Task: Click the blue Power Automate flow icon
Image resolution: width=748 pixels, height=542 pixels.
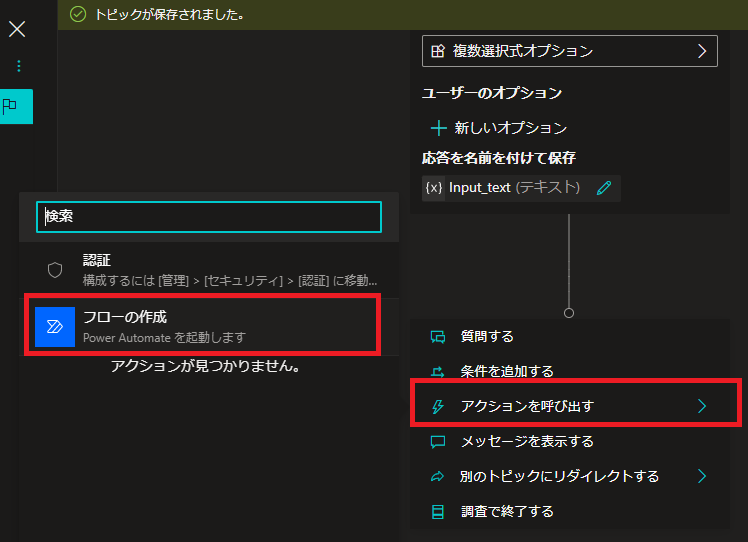Action: tap(55, 327)
